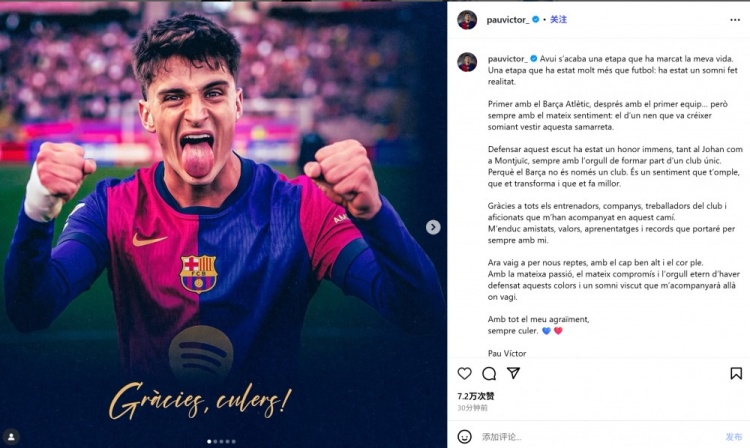Open the emoji picker in the comment box

point(464,436)
